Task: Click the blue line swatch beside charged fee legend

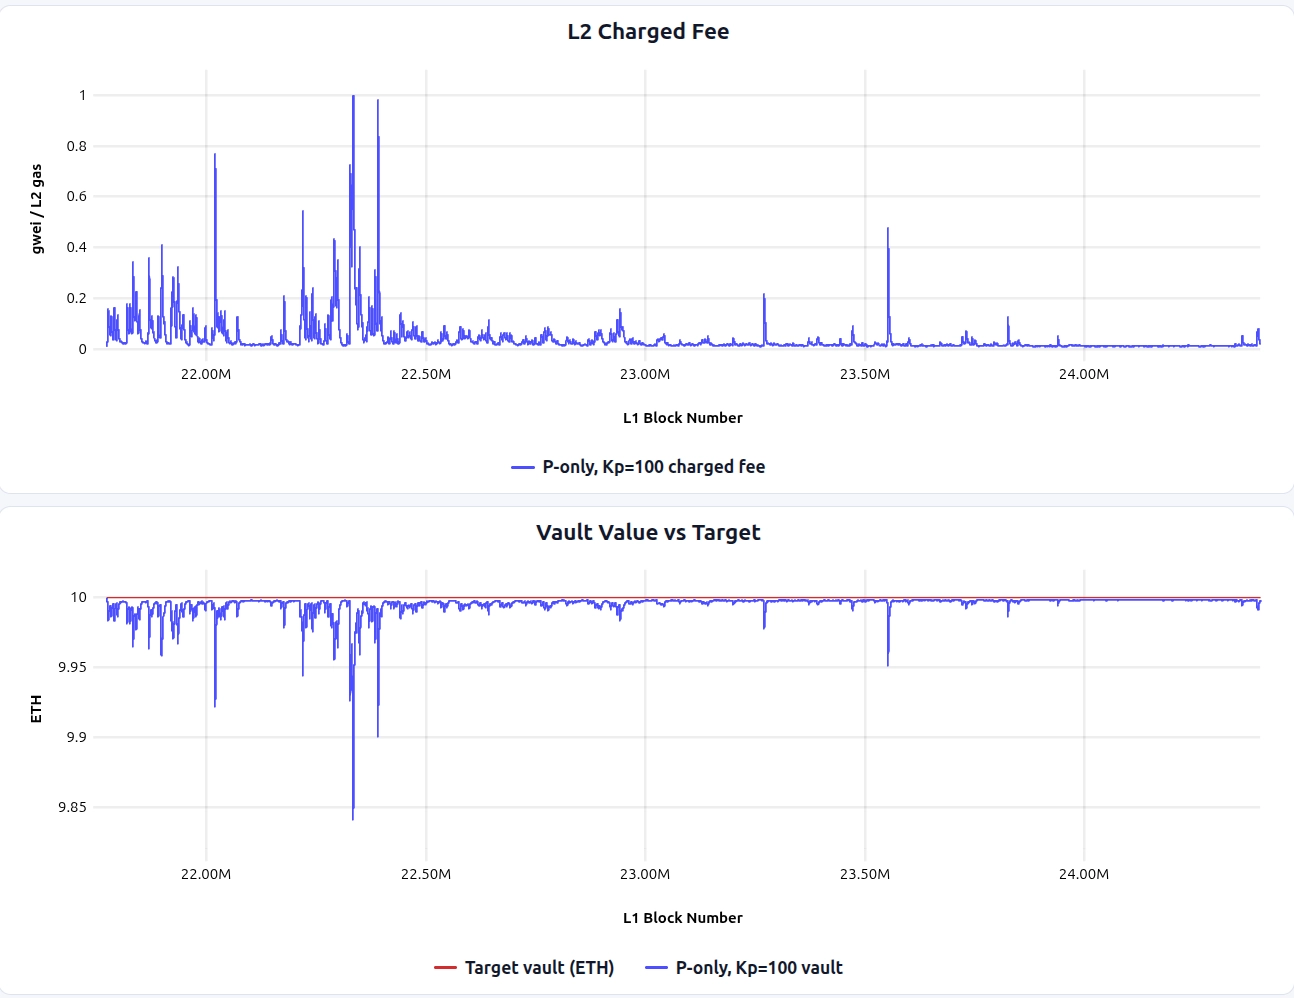Action: [523, 467]
